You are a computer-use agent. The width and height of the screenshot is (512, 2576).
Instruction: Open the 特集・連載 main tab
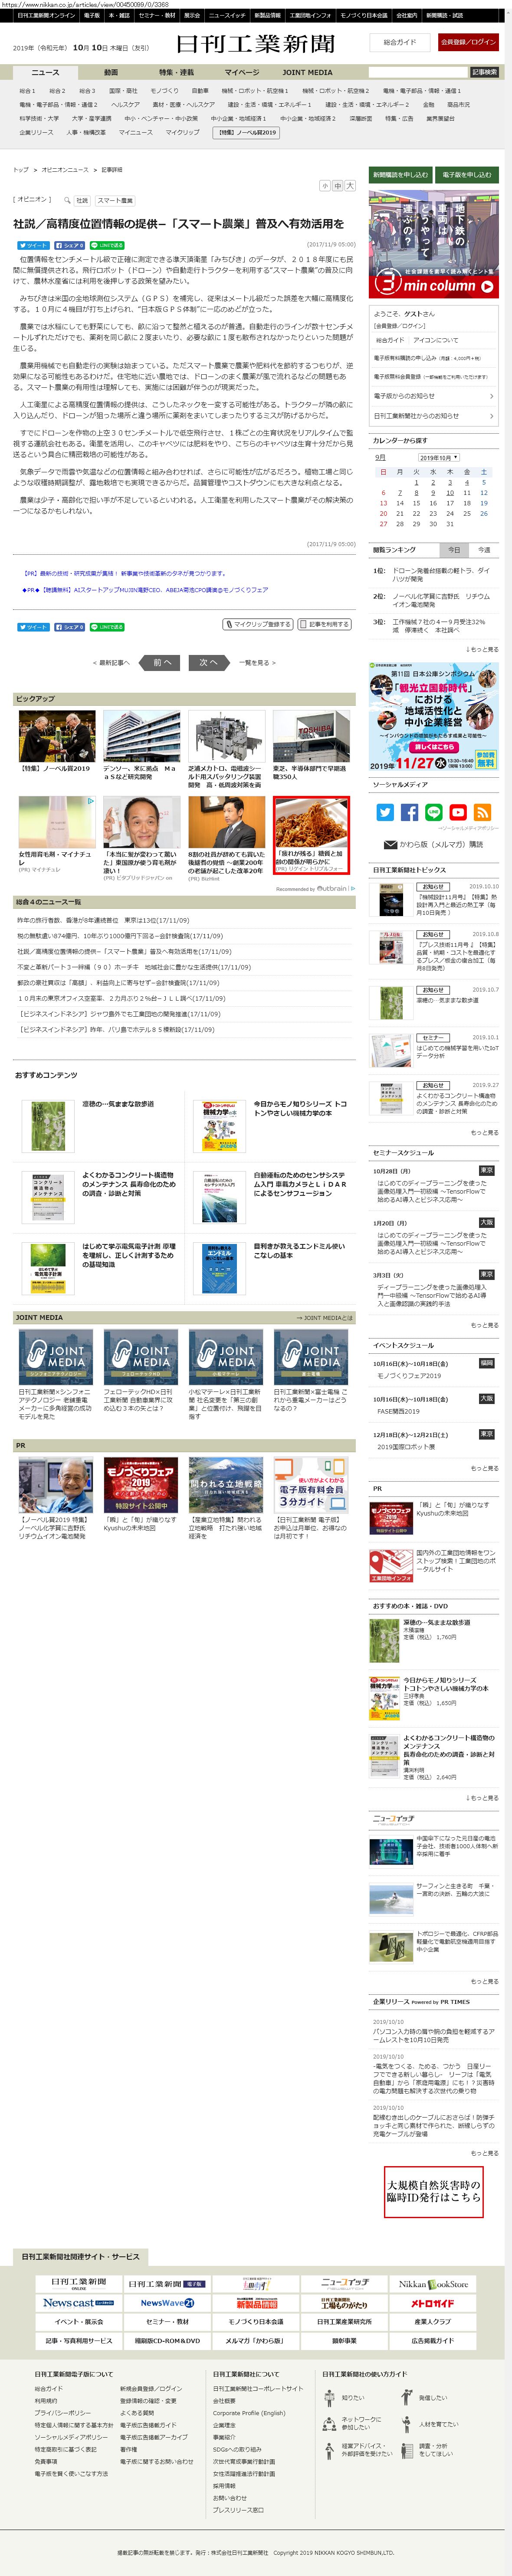[x=176, y=72]
